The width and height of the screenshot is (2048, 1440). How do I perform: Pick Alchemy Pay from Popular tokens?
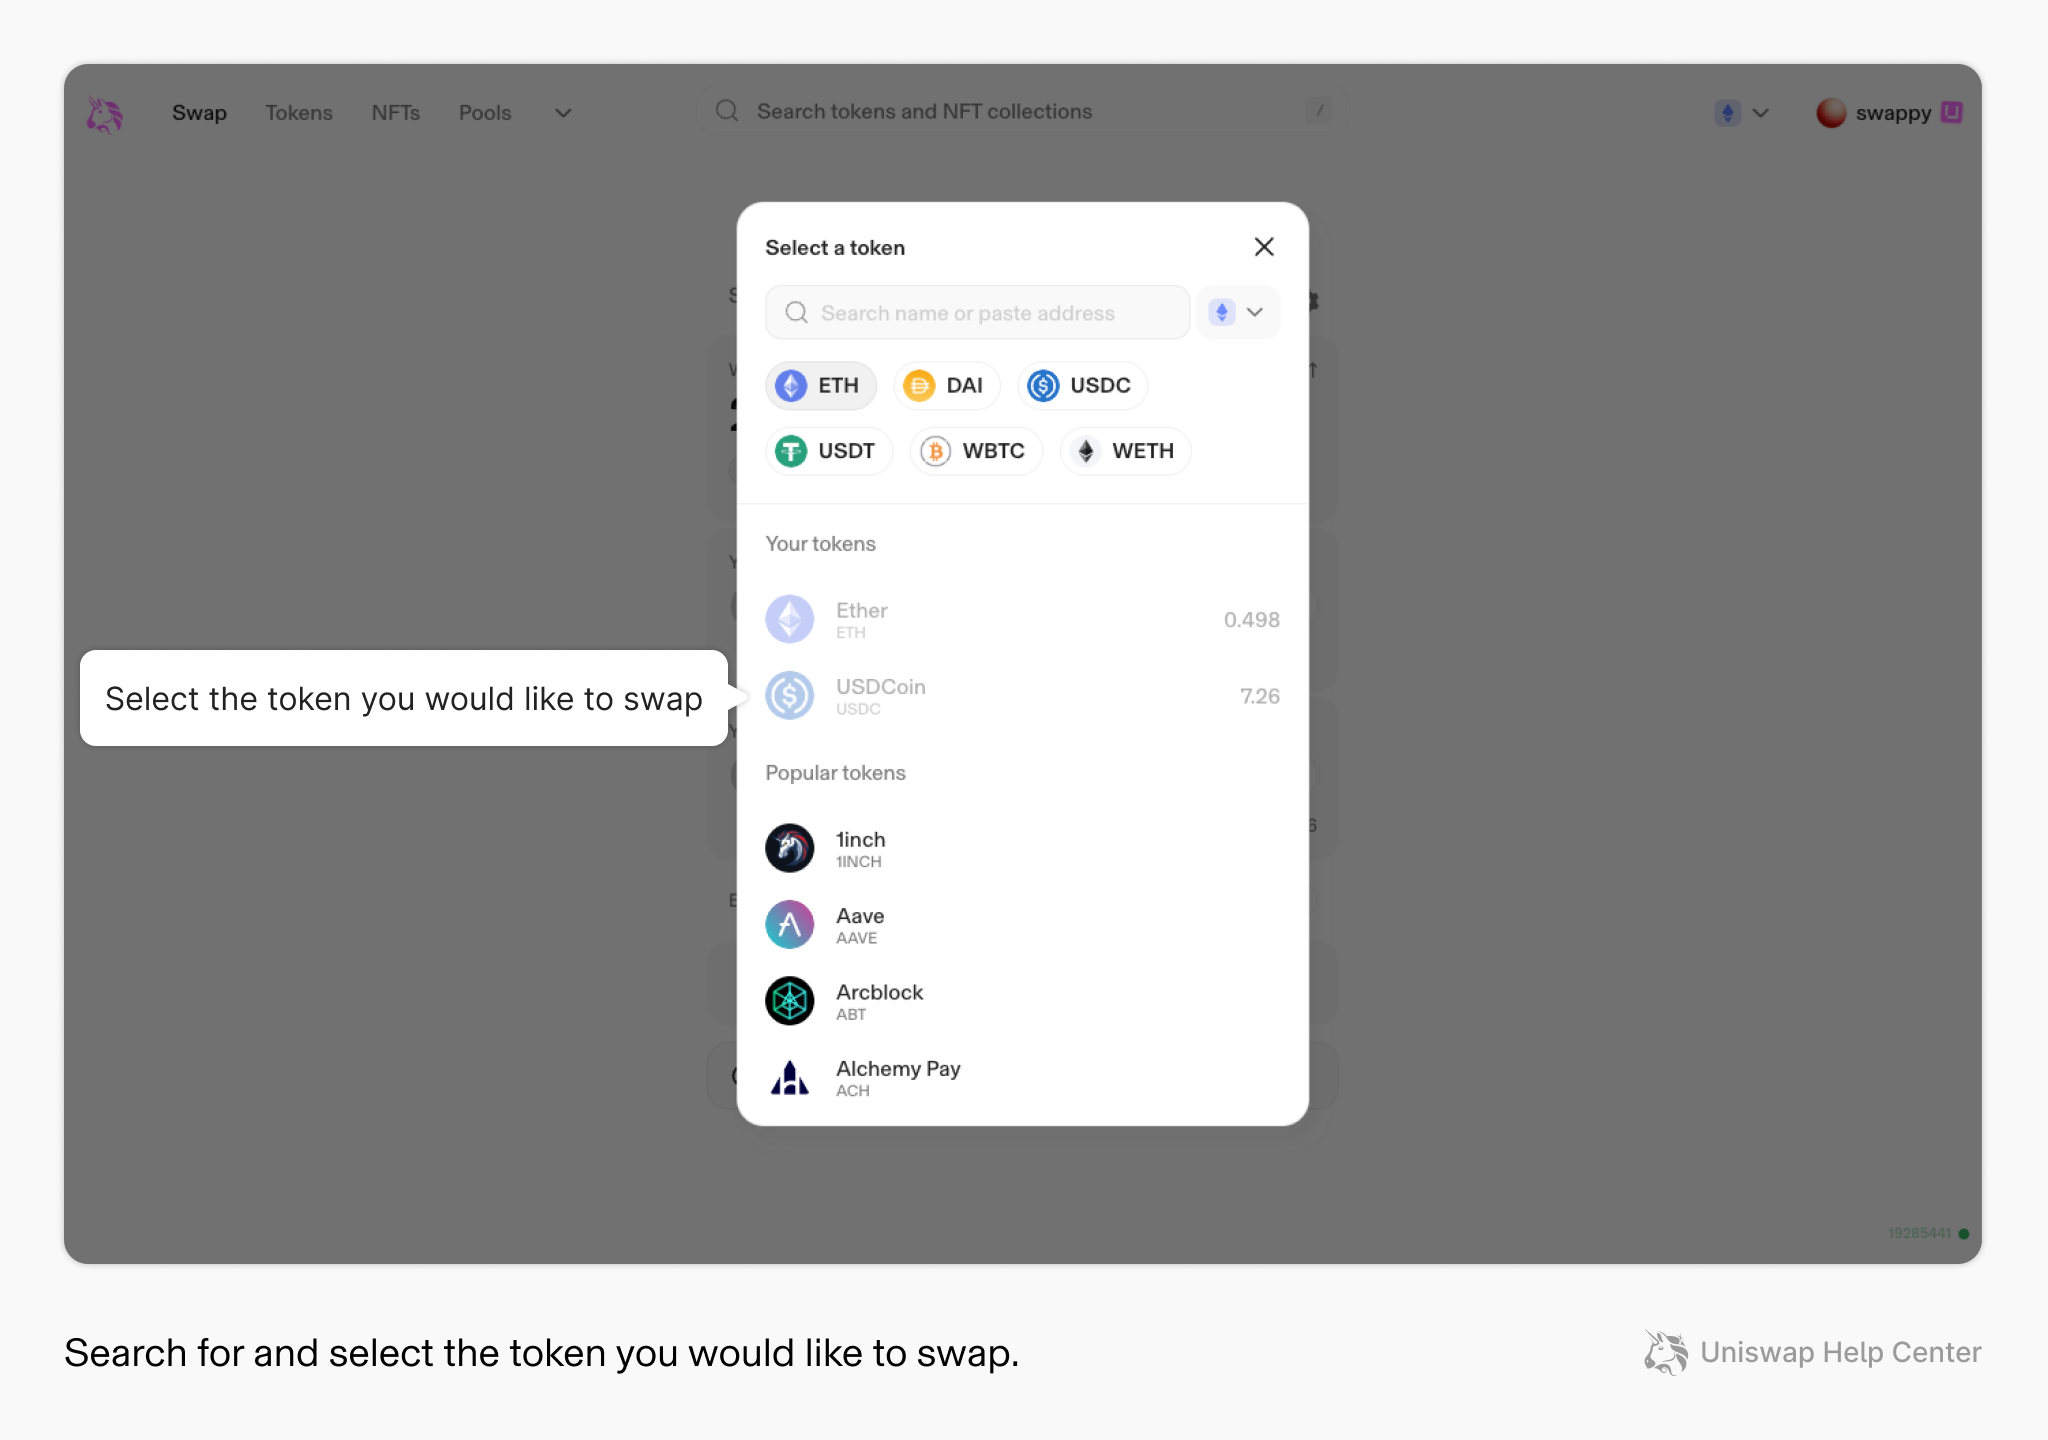pyautogui.click(x=1022, y=1078)
